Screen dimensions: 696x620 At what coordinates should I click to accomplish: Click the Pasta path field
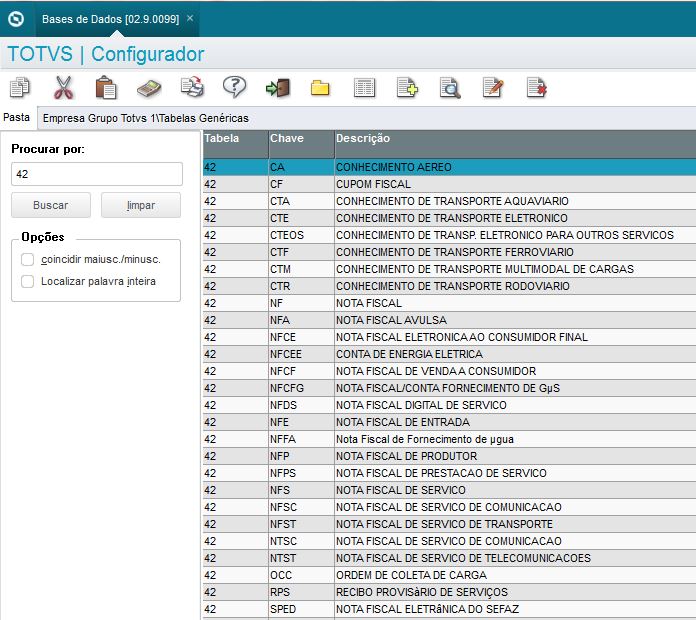(x=367, y=118)
